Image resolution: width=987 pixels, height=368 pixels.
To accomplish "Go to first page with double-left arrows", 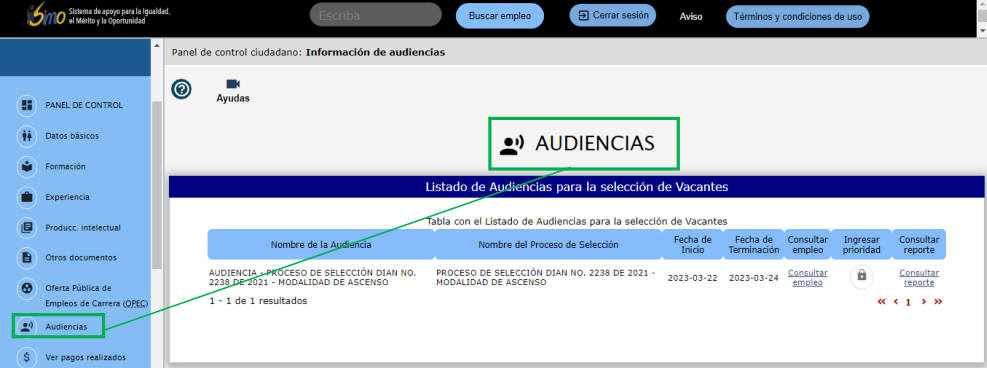I will 881,301.
